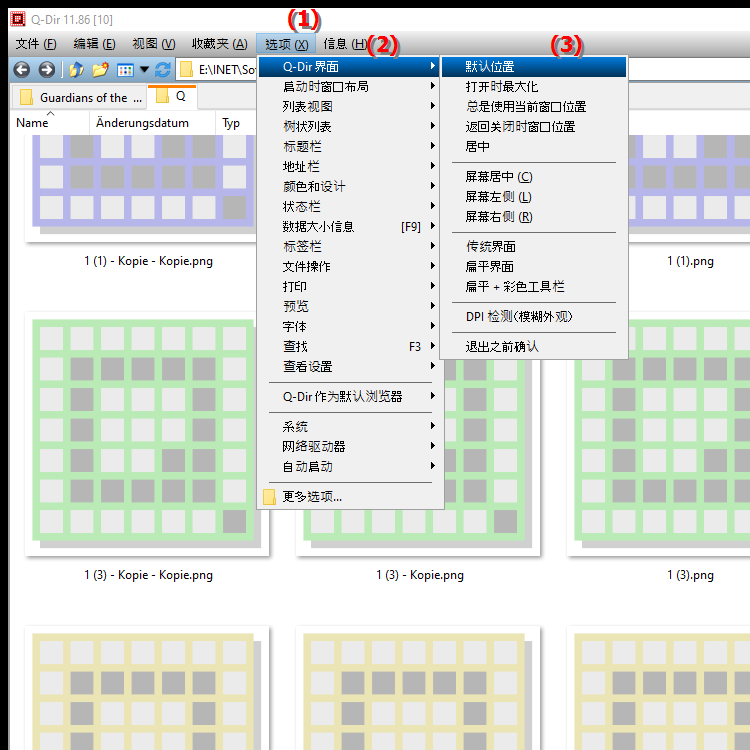This screenshot has height=750, width=750.
Task: Choose 屏幕右侧 (R)
Action: tap(534, 217)
